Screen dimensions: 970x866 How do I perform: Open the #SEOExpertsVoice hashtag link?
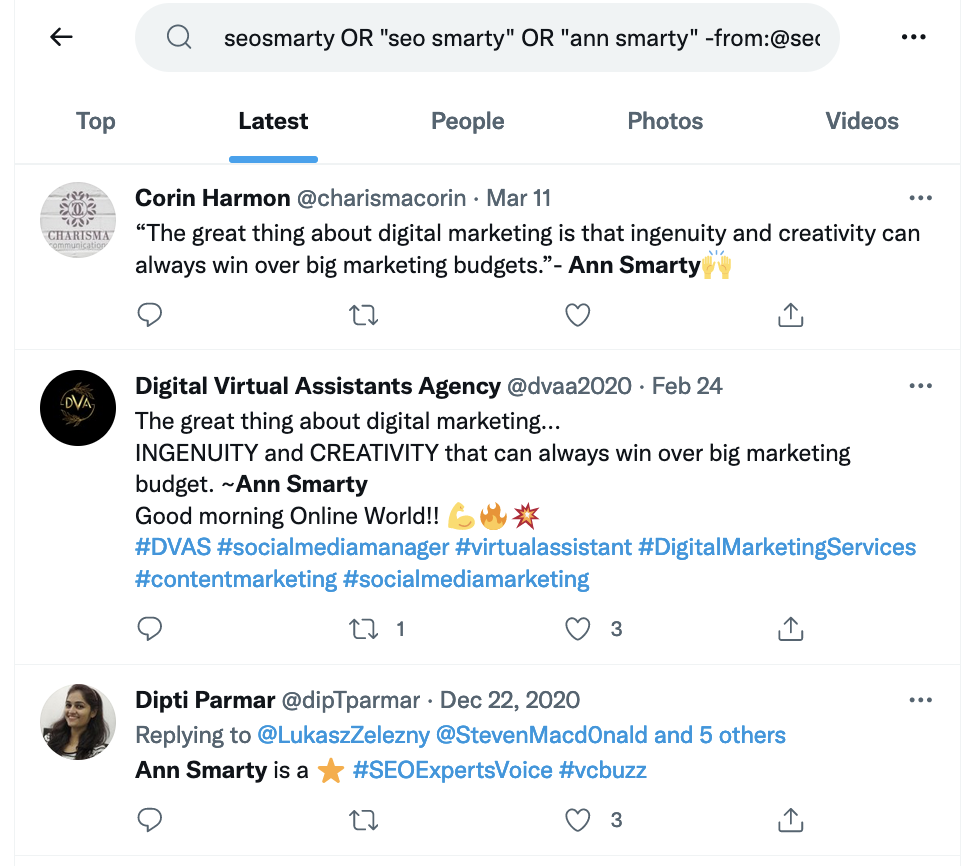[x=452, y=770]
